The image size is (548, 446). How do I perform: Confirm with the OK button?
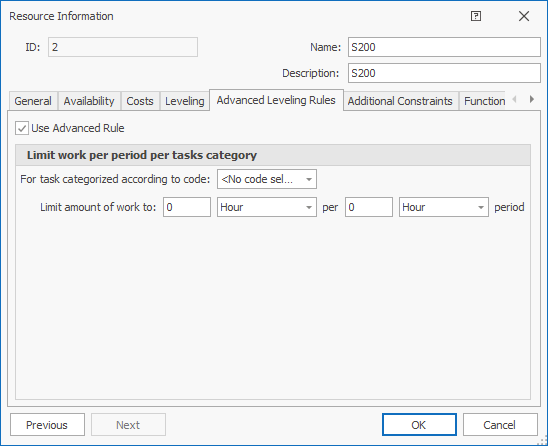click(419, 425)
